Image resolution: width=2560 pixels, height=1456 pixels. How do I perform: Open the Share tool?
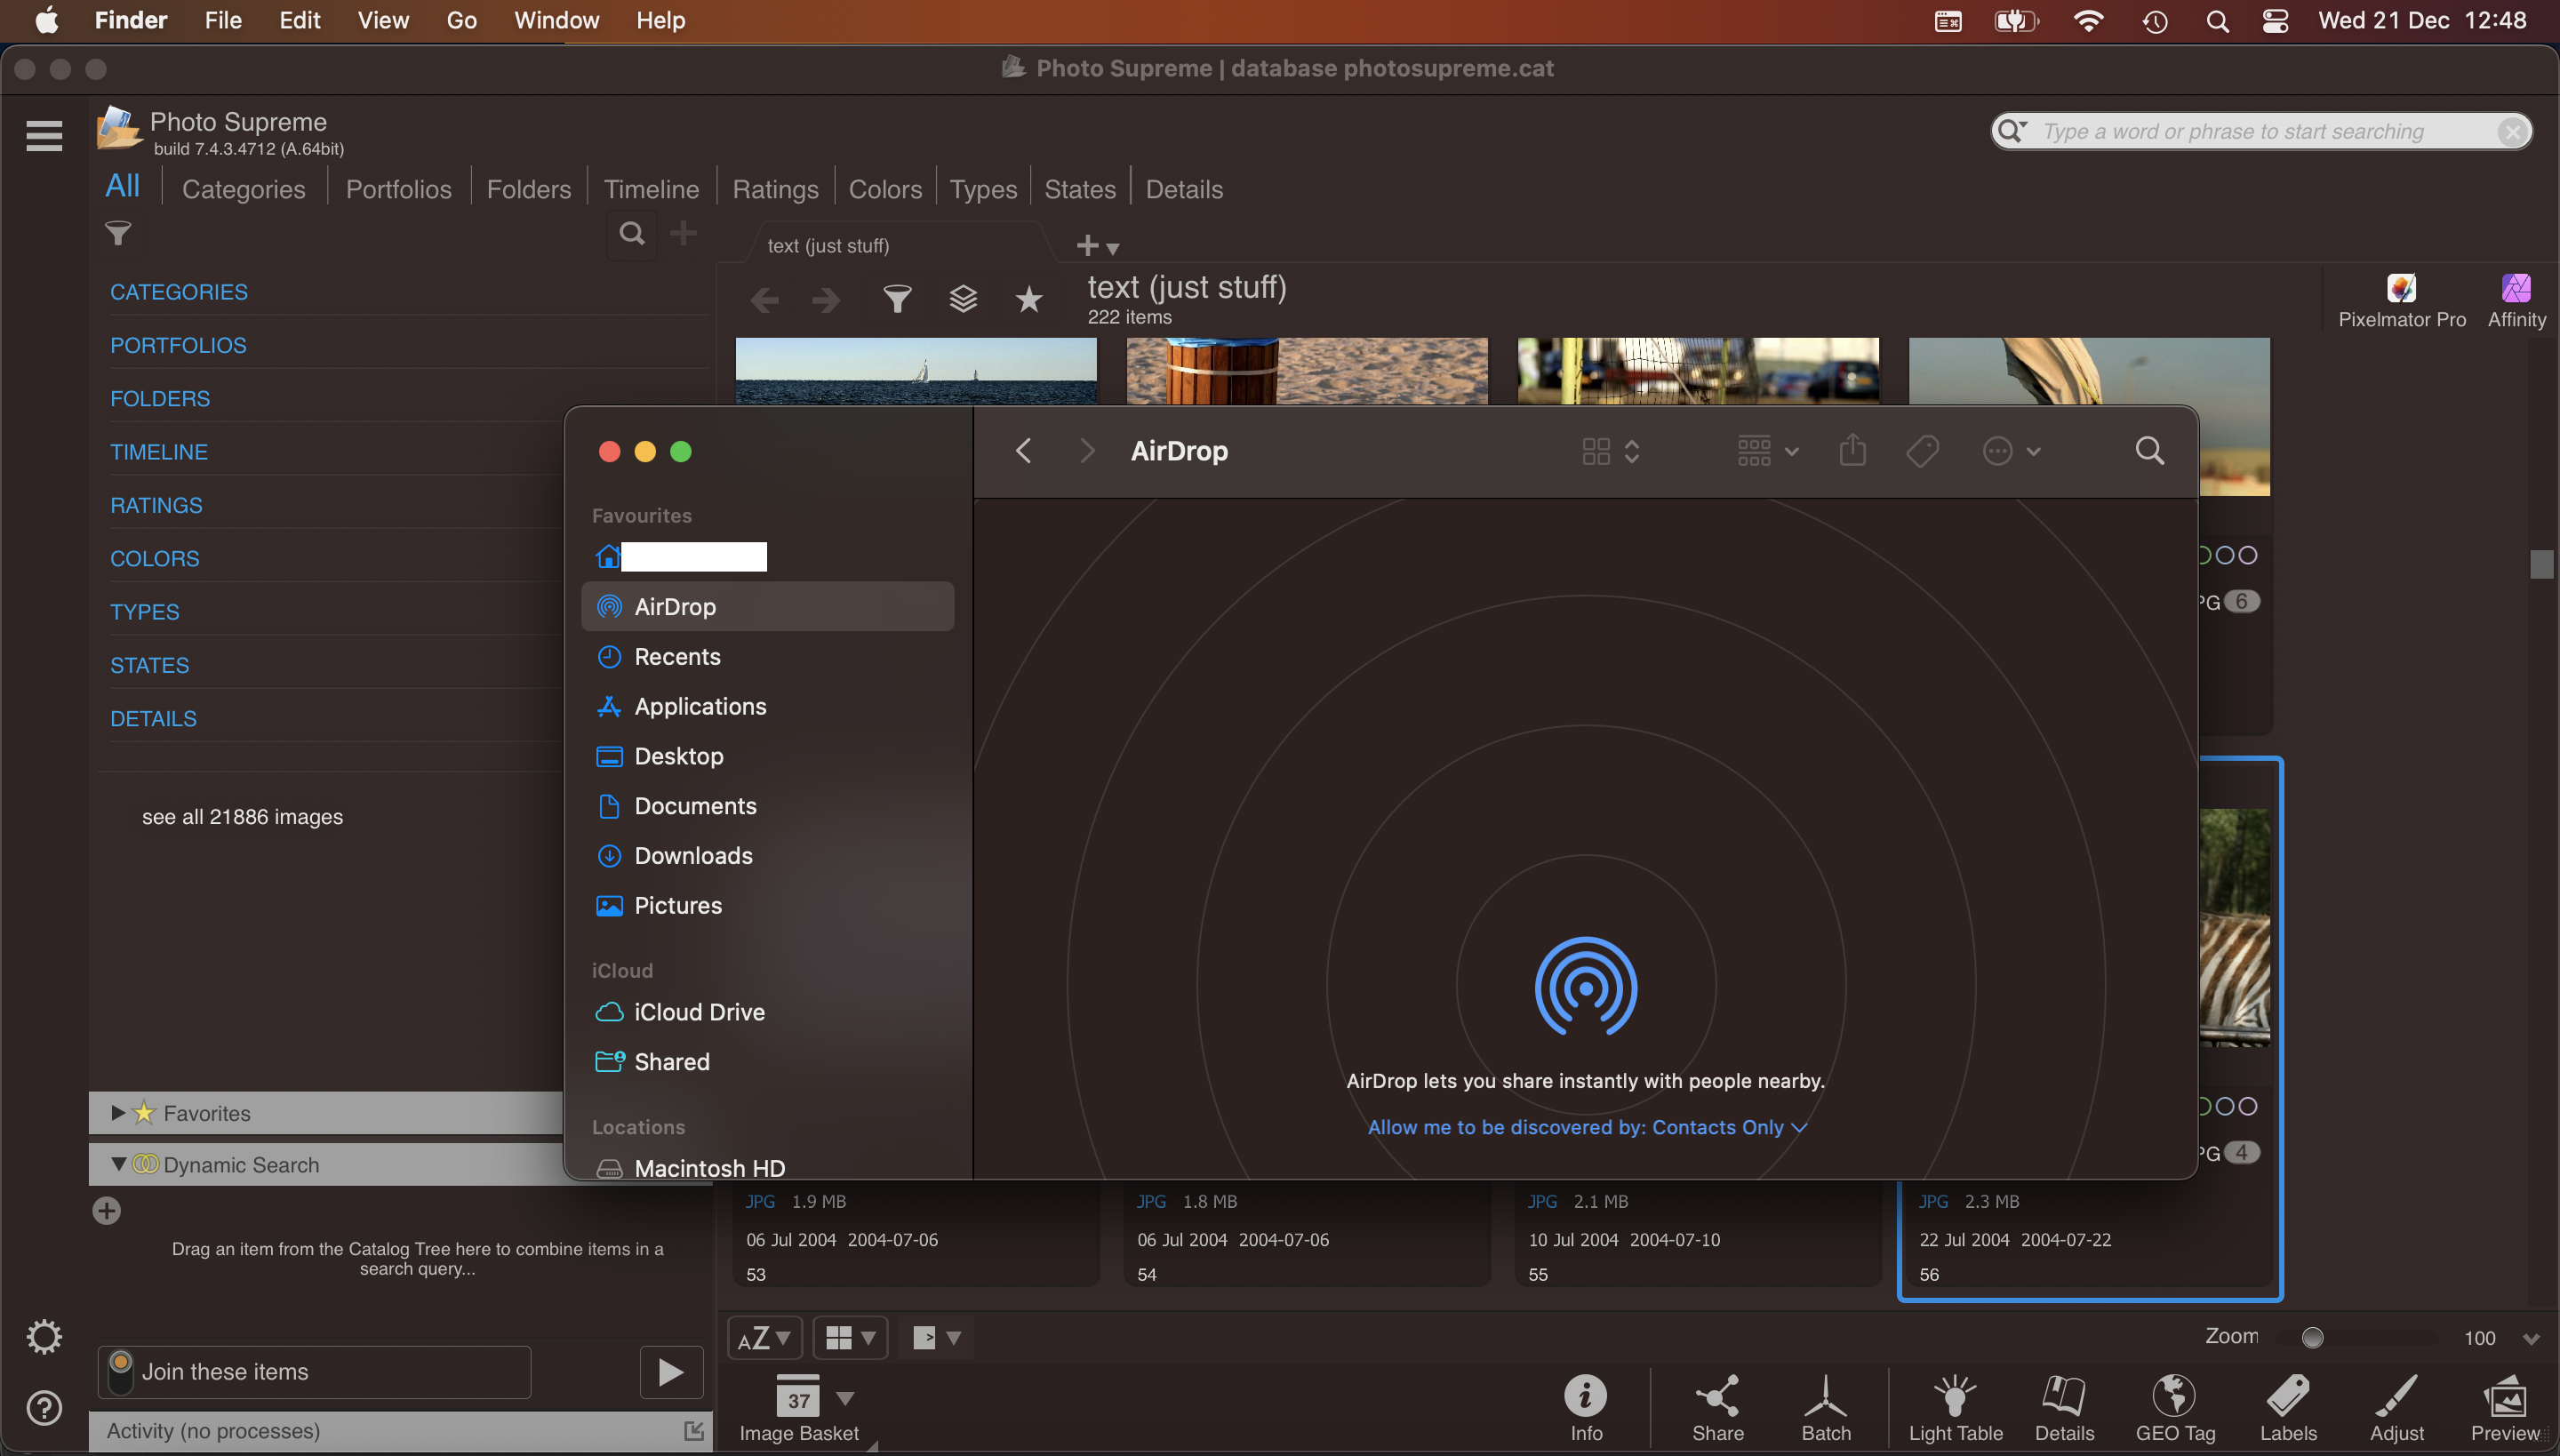pos(1718,1408)
